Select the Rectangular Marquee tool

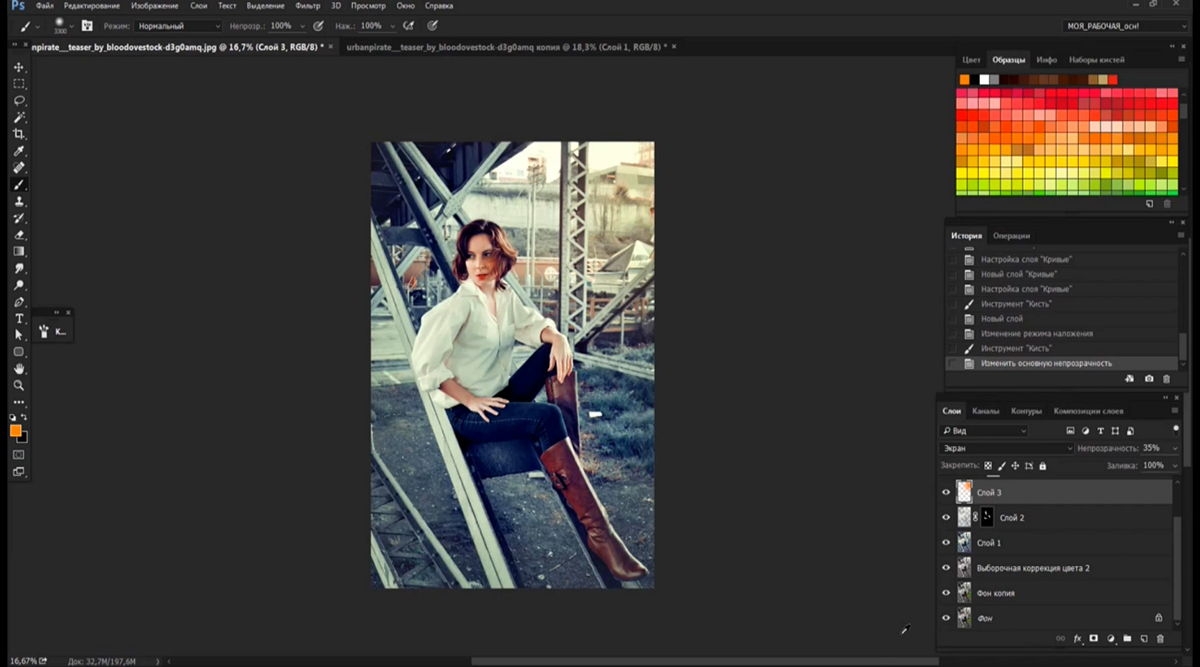click(19, 84)
